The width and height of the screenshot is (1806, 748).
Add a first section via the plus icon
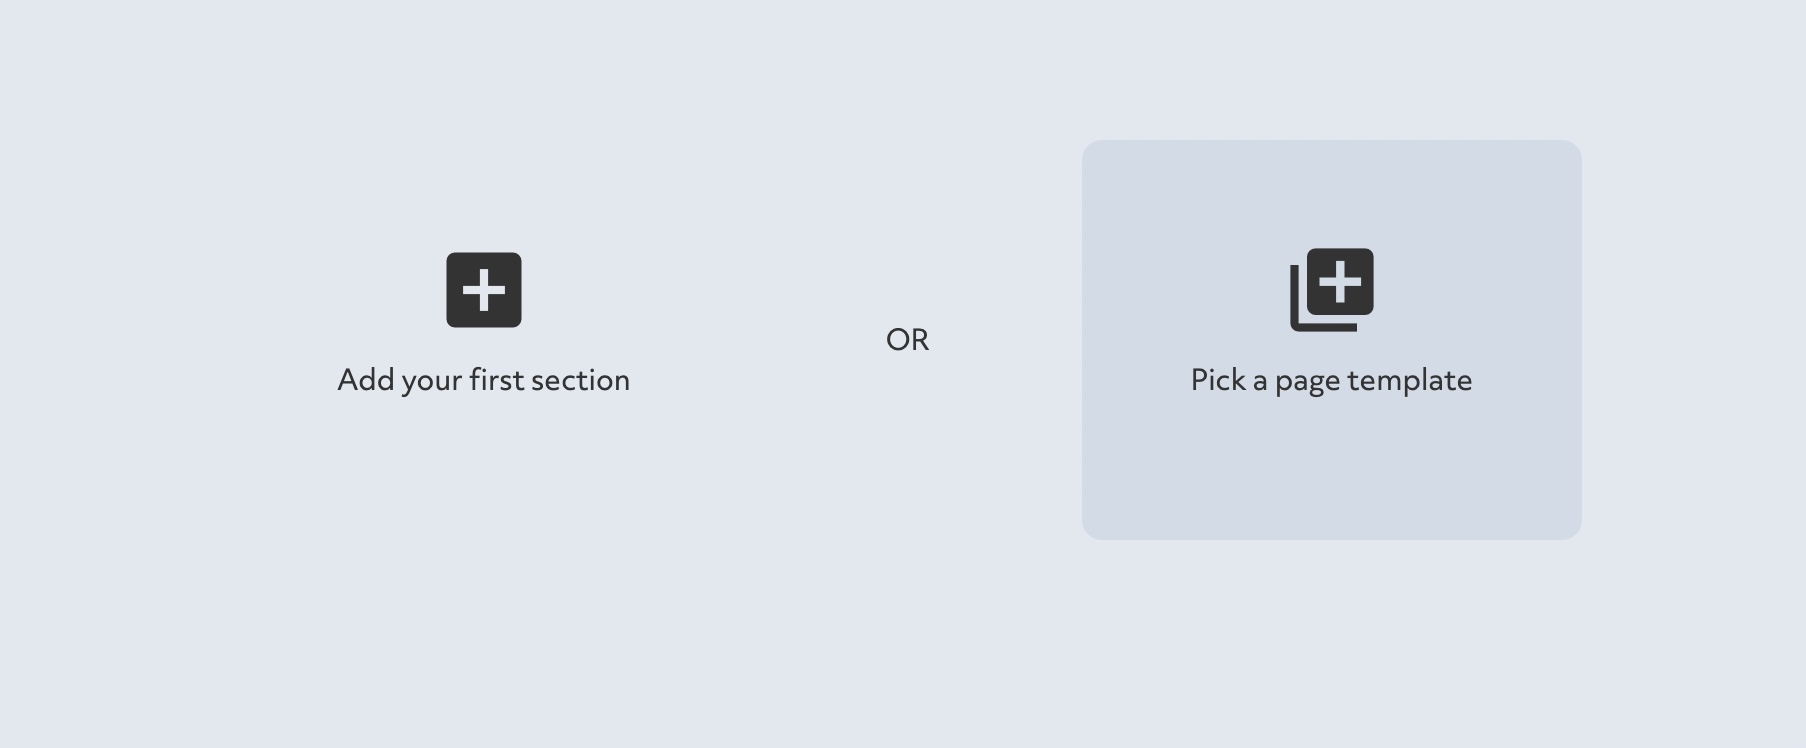click(484, 290)
